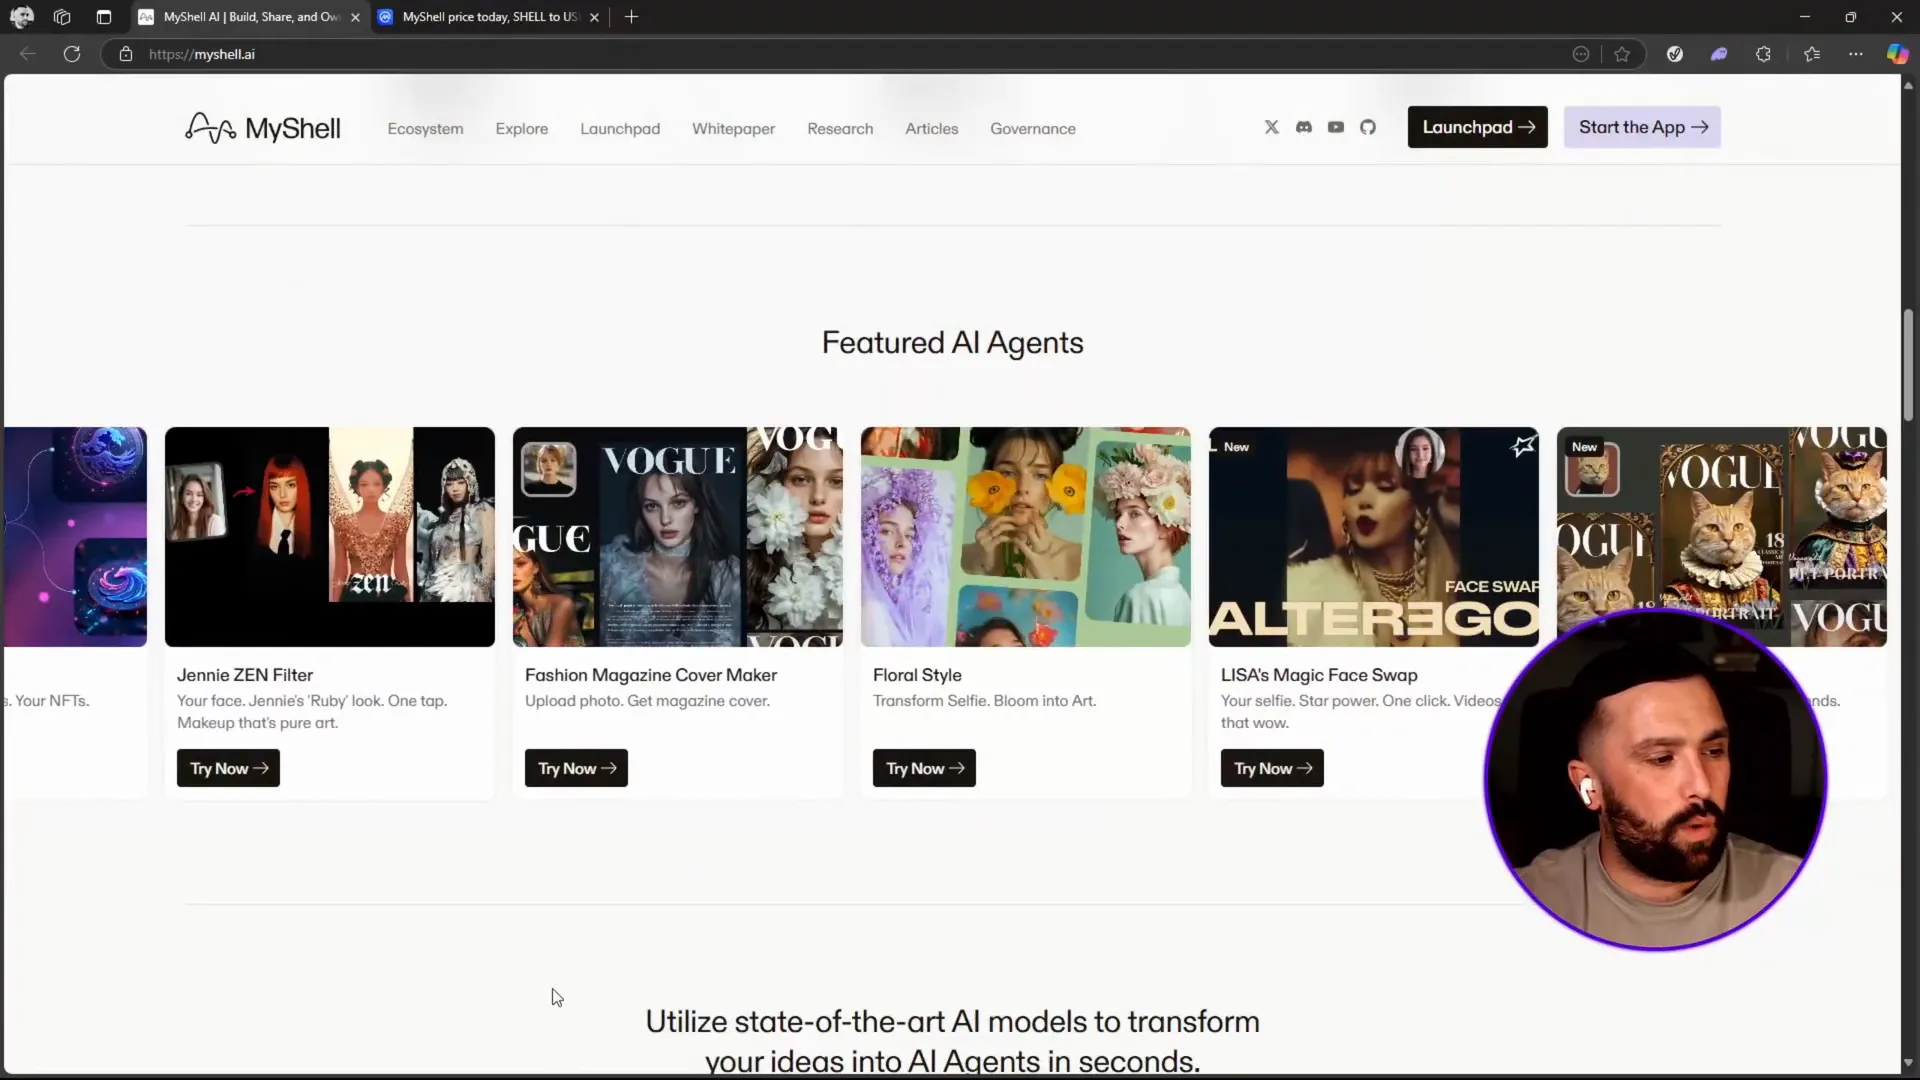Open a new browser tab
This screenshot has width=1920, height=1080.
coord(631,17)
